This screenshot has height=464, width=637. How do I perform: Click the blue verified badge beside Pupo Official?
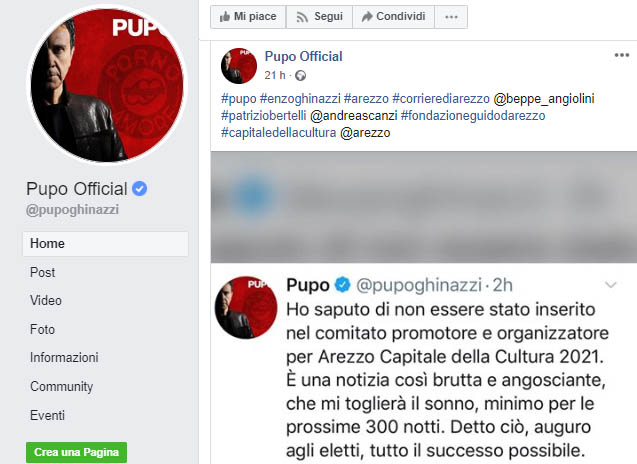click(x=139, y=189)
